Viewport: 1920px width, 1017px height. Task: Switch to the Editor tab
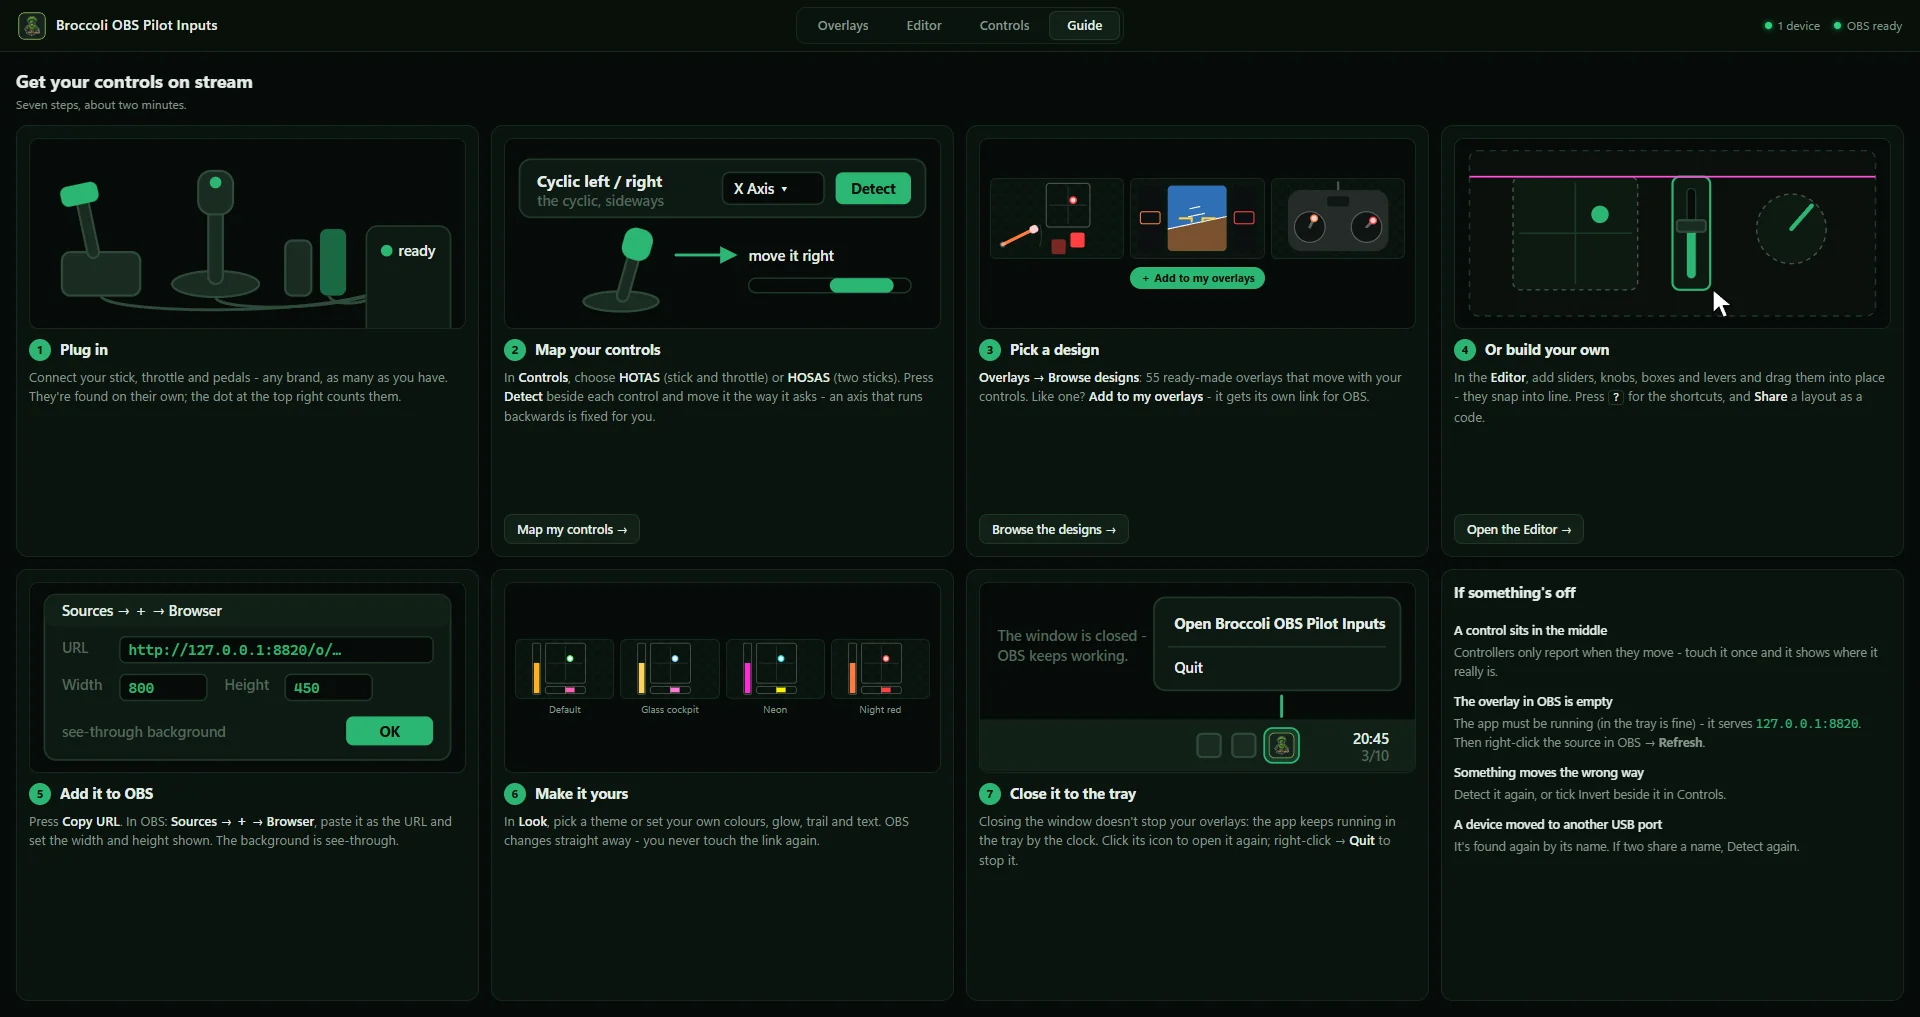[924, 25]
